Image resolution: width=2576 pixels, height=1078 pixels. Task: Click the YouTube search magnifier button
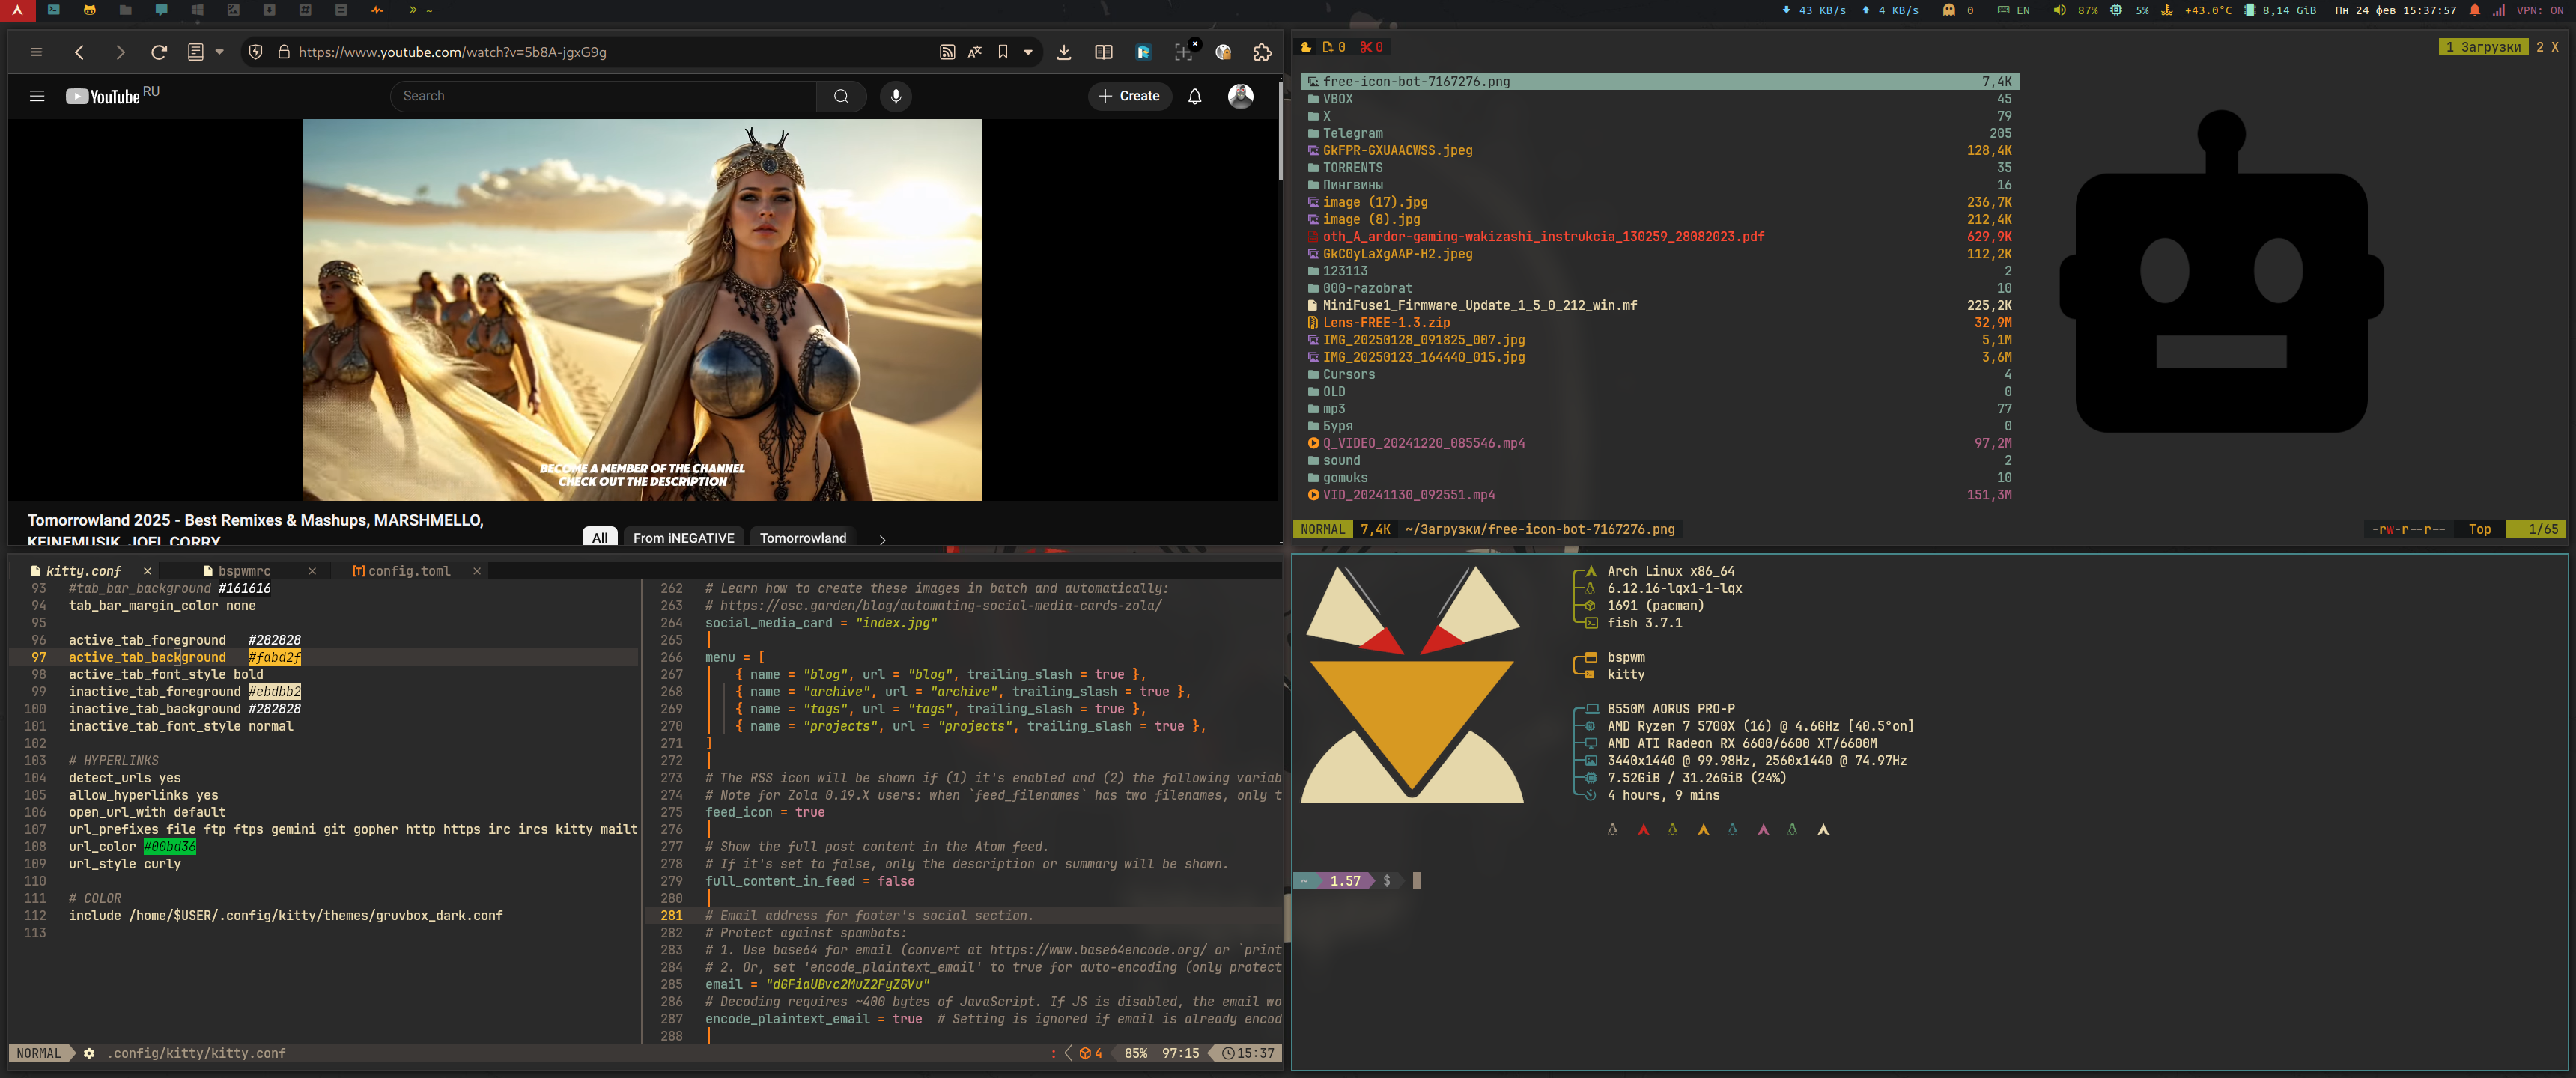(841, 96)
